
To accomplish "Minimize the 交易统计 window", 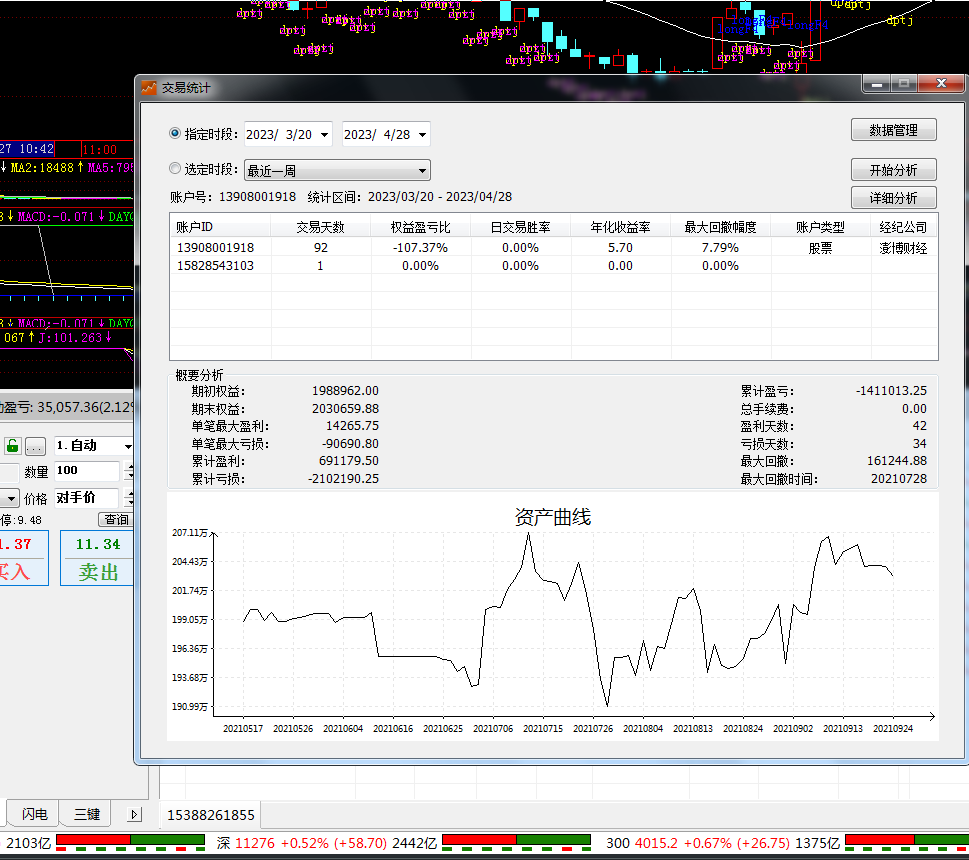I will pos(876,83).
